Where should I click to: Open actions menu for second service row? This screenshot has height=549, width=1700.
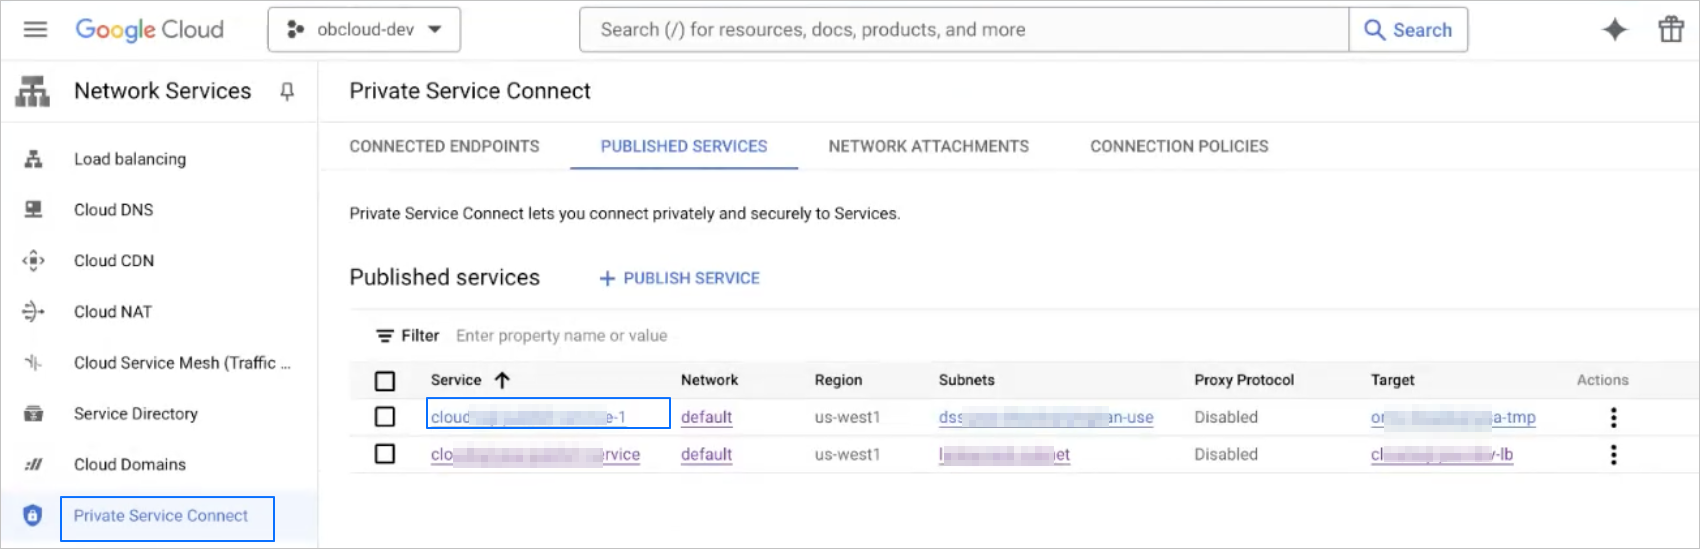1613,455
